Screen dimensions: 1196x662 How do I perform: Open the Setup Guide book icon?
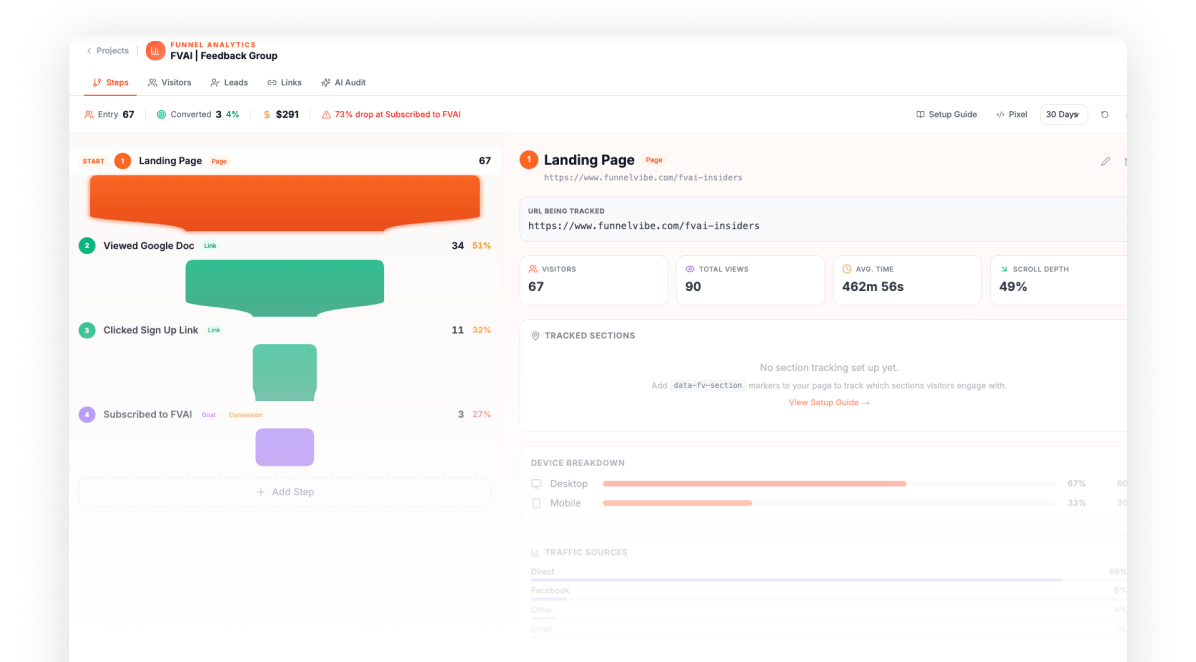point(921,114)
